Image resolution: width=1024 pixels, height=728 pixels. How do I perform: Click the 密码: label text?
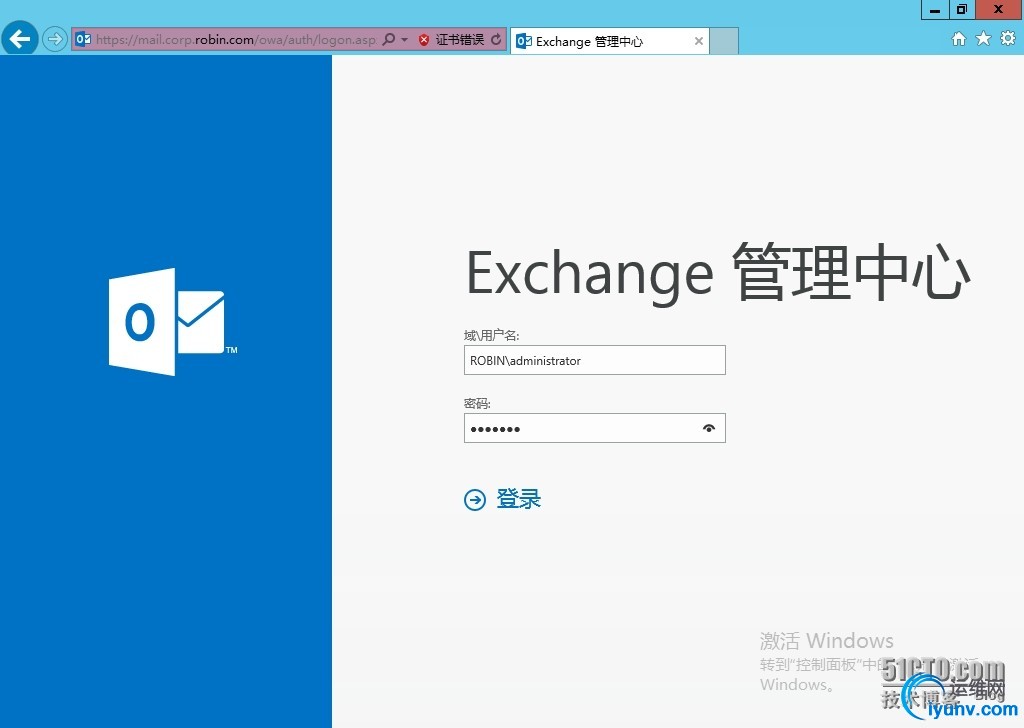477,404
